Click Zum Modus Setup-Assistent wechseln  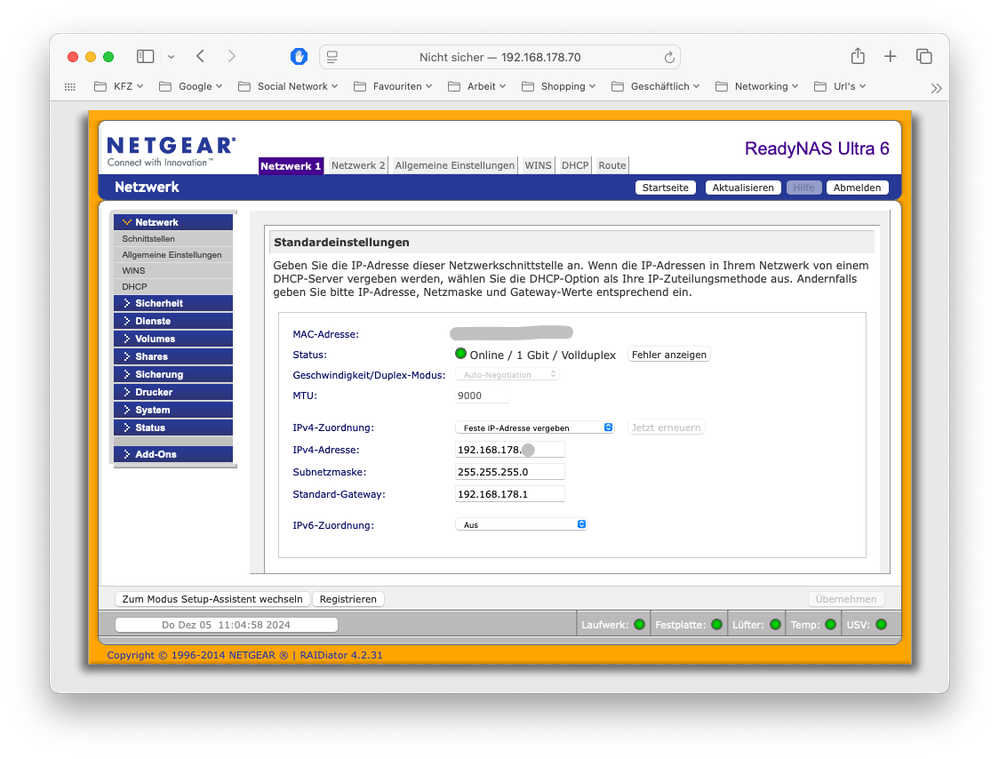[x=212, y=599]
